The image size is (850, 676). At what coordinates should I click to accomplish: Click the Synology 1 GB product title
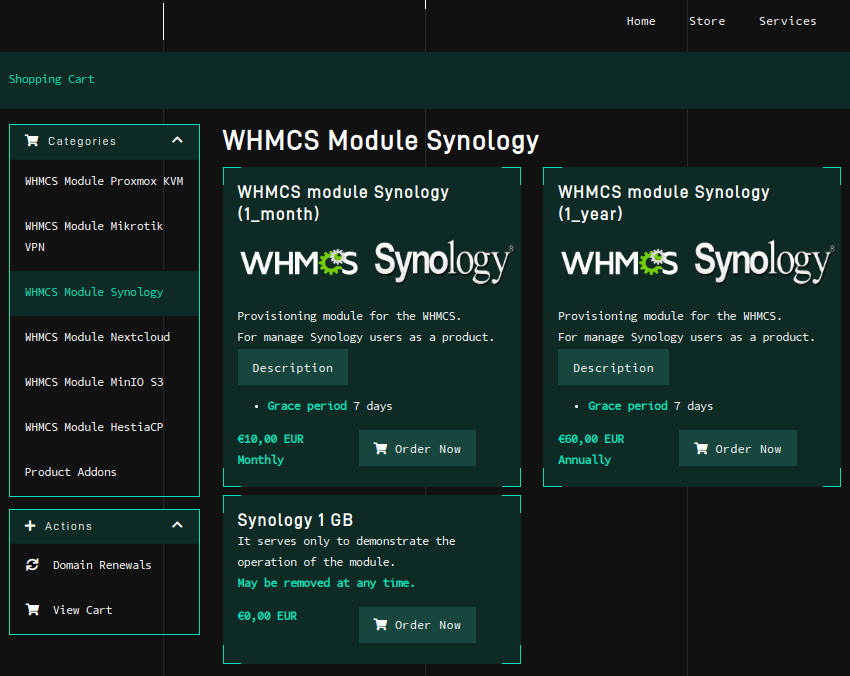point(295,520)
